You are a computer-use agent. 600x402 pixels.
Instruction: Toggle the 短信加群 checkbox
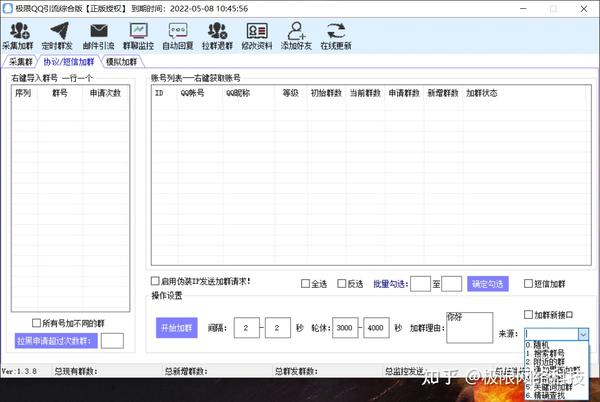click(x=528, y=283)
